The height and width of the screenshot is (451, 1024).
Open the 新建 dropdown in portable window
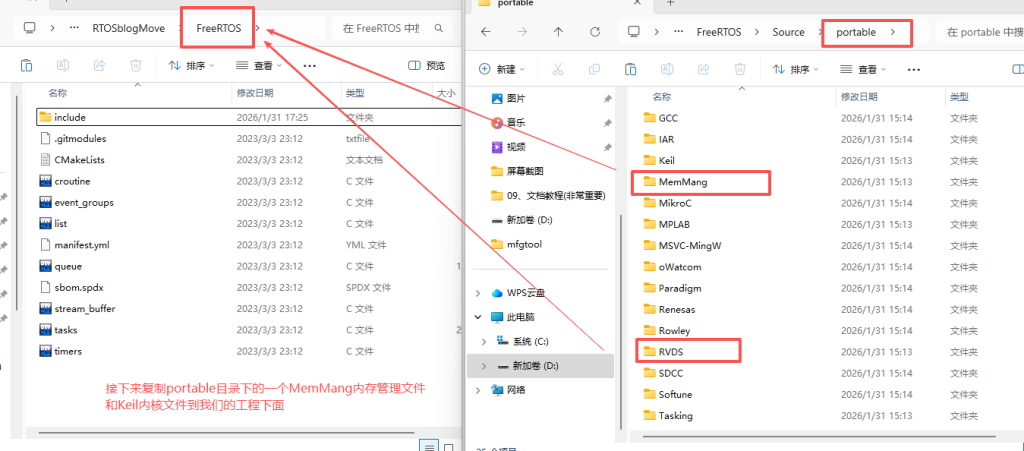click(x=504, y=69)
